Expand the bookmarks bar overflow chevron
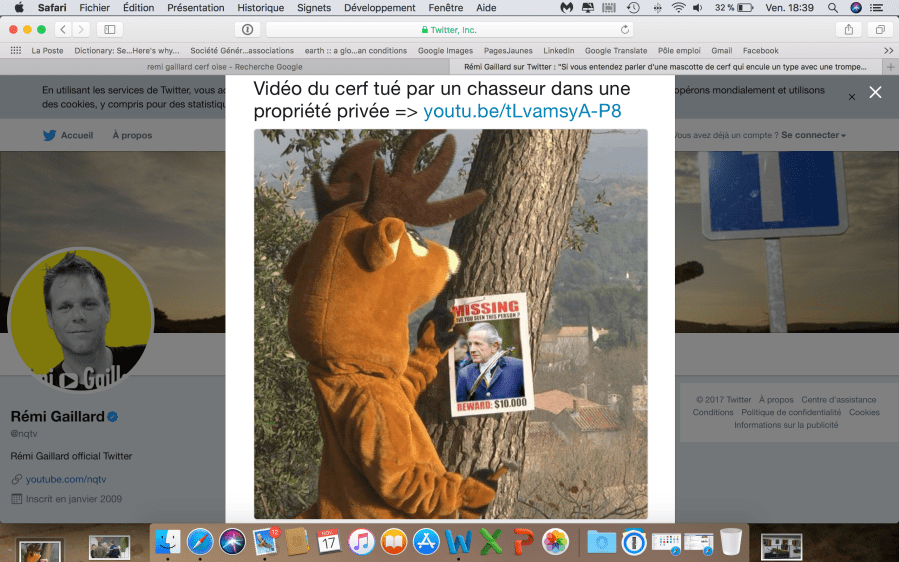Viewport: 899px width, 562px height. [x=888, y=50]
